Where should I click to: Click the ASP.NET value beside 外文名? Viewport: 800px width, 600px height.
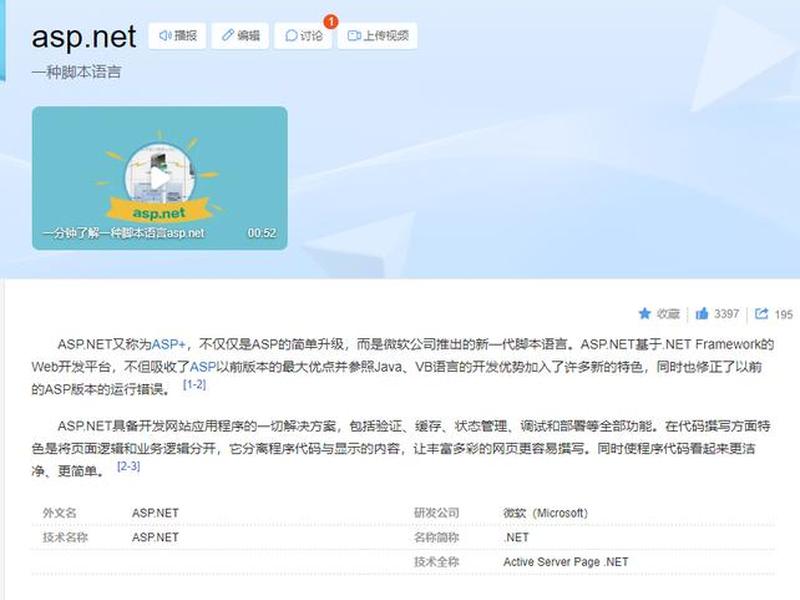pyautogui.click(x=155, y=513)
